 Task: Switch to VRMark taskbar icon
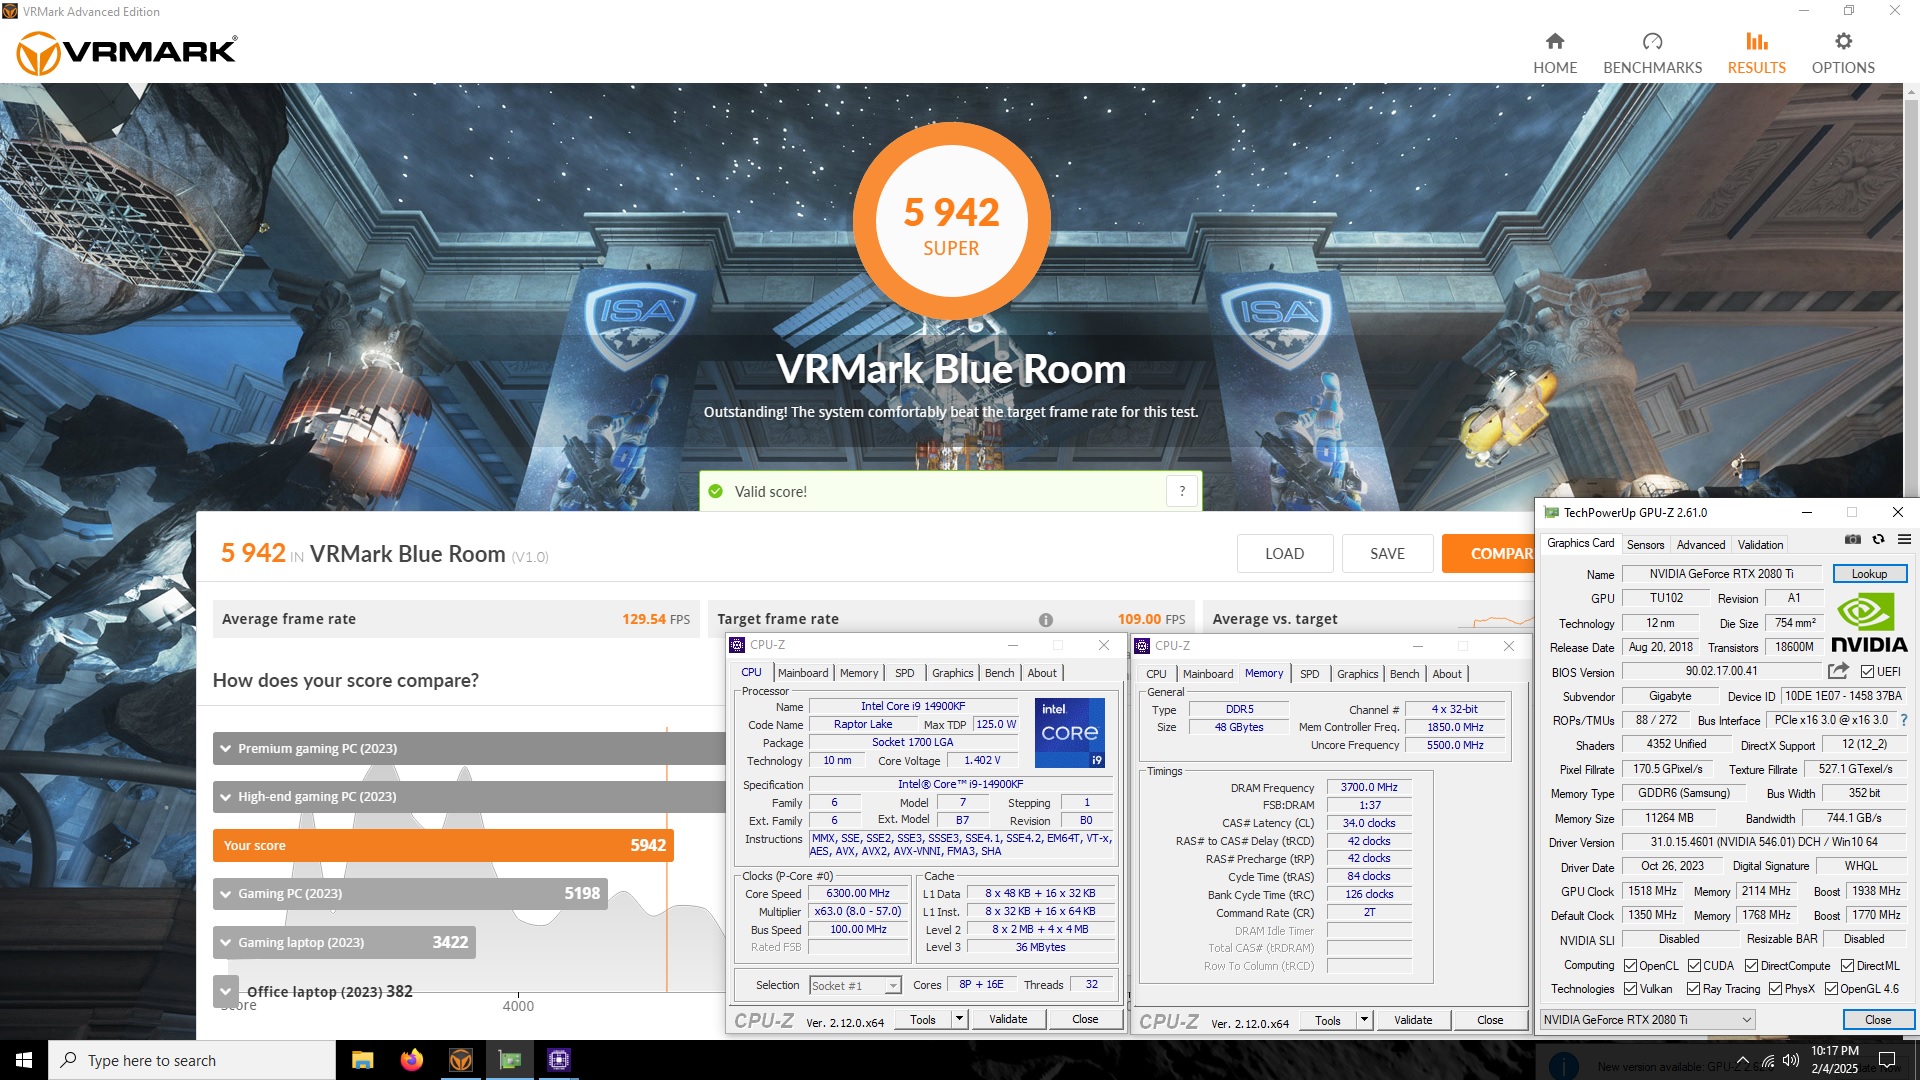tap(460, 1060)
